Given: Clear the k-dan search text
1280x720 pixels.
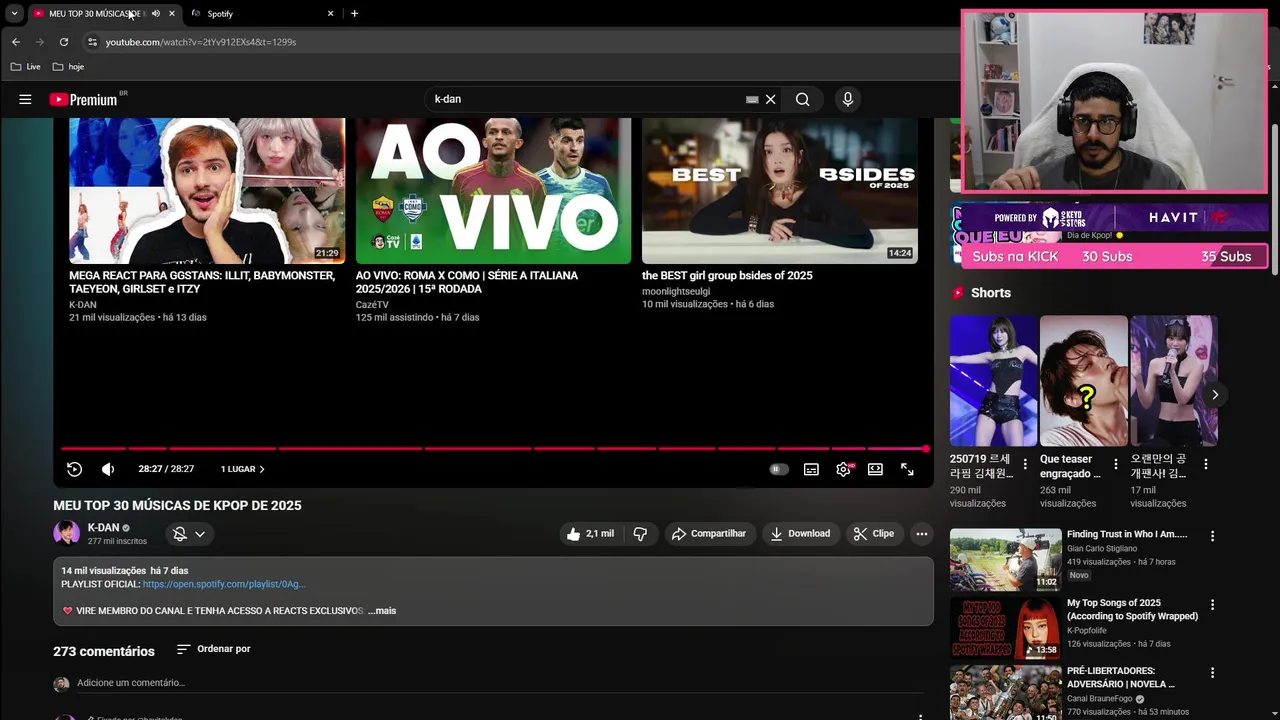Looking at the screenshot, I should point(771,99).
